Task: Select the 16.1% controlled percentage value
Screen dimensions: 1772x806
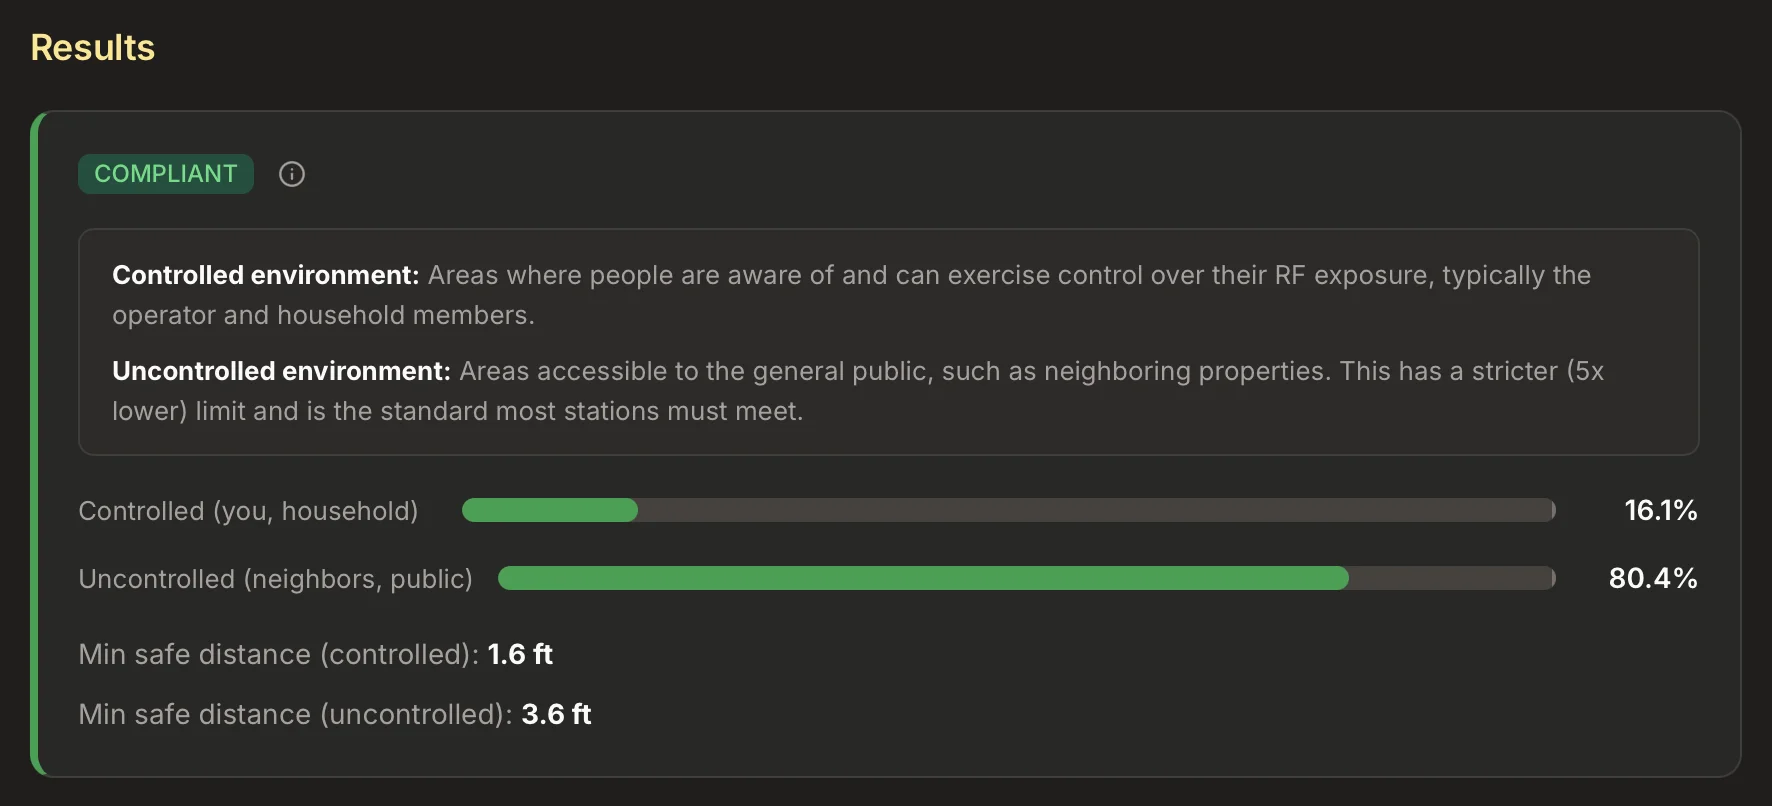Action: pyautogui.click(x=1661, y=510)
